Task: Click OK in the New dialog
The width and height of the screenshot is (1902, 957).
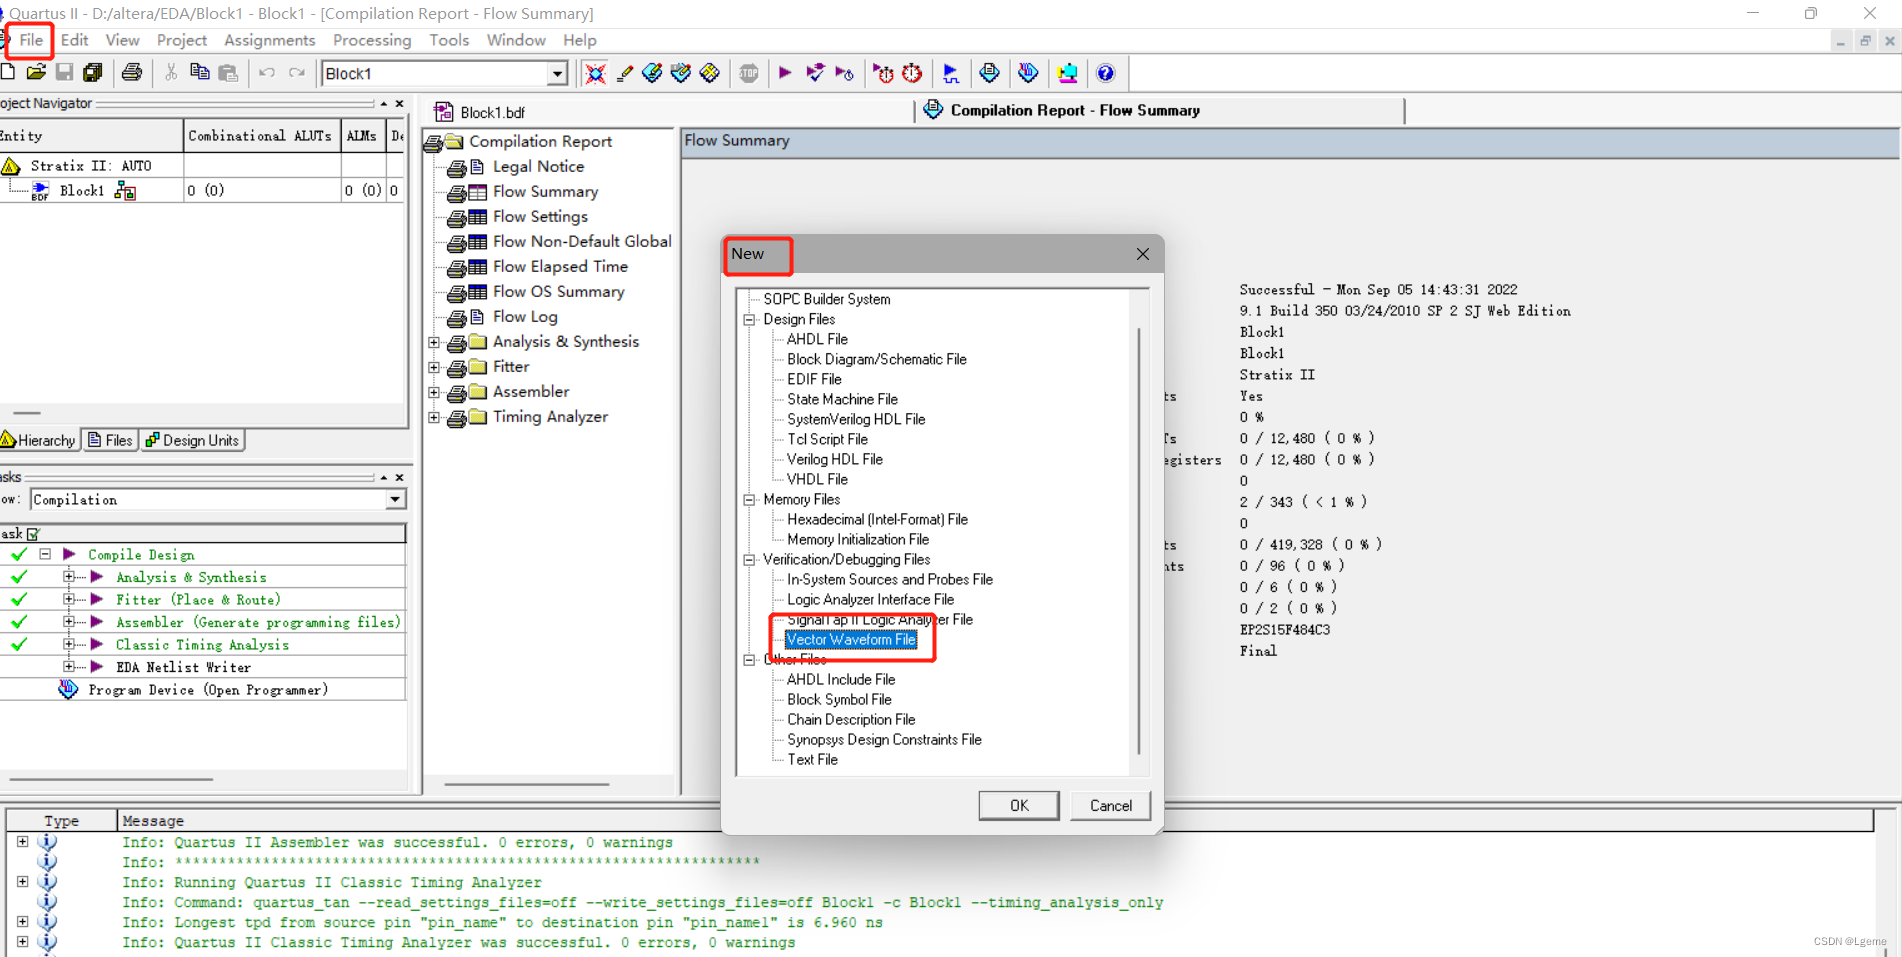Action: (x=1018, y=805)
